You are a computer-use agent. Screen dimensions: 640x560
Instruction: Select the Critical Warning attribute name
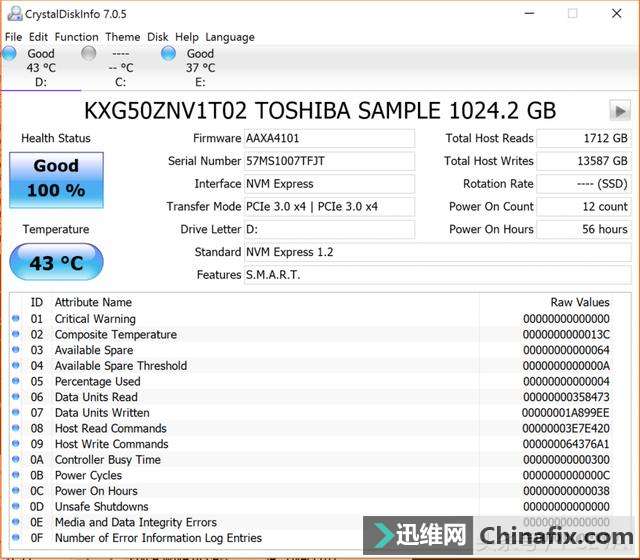pyautogui.click(x=95, y=319)
